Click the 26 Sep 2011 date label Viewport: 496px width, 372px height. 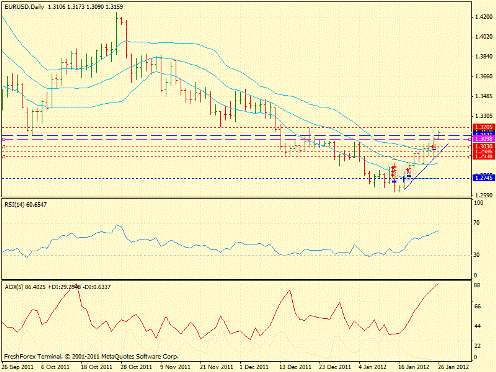(x=18, y=367)
